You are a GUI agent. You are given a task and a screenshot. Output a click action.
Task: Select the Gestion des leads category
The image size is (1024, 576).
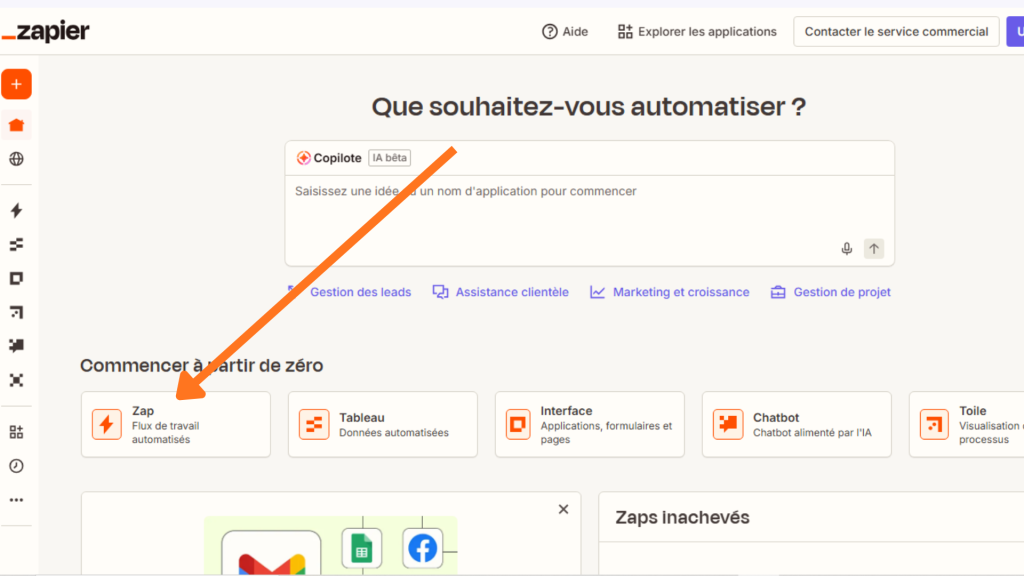click(x=360, y=291)
